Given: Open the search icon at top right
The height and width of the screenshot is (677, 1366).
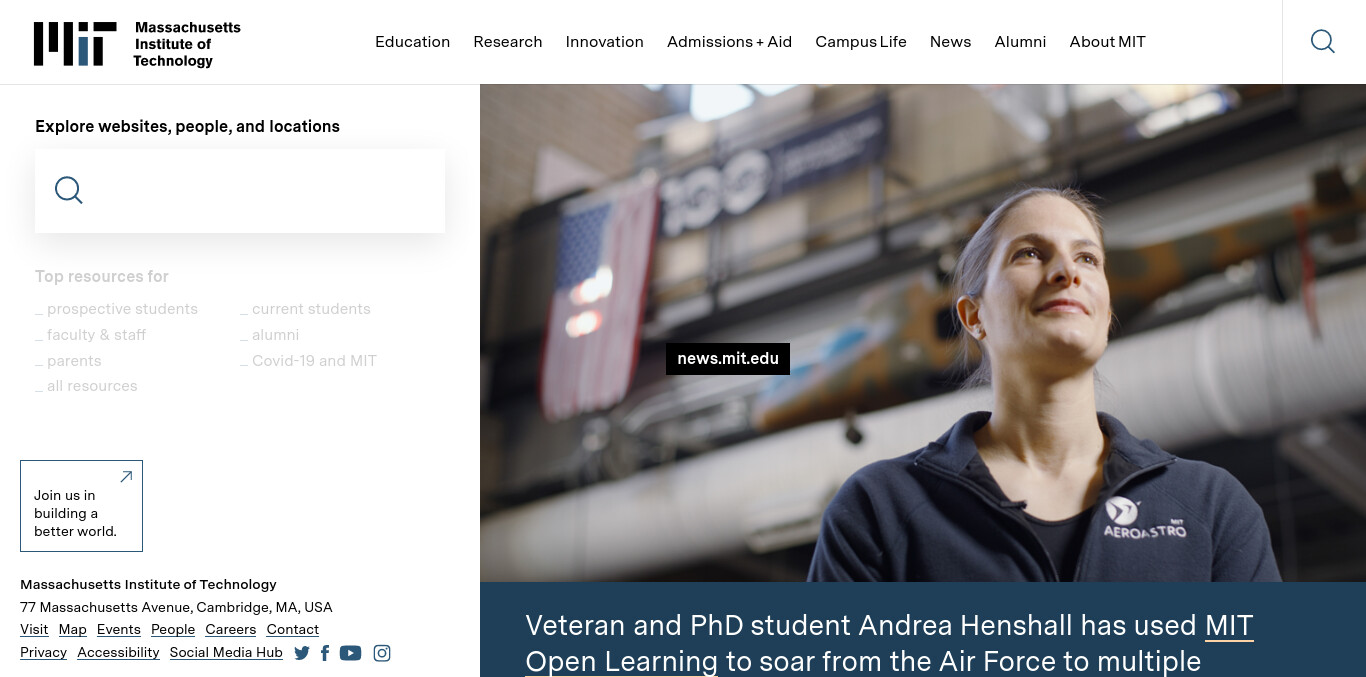Looking at the screenshot, I should pos(1323,42).
